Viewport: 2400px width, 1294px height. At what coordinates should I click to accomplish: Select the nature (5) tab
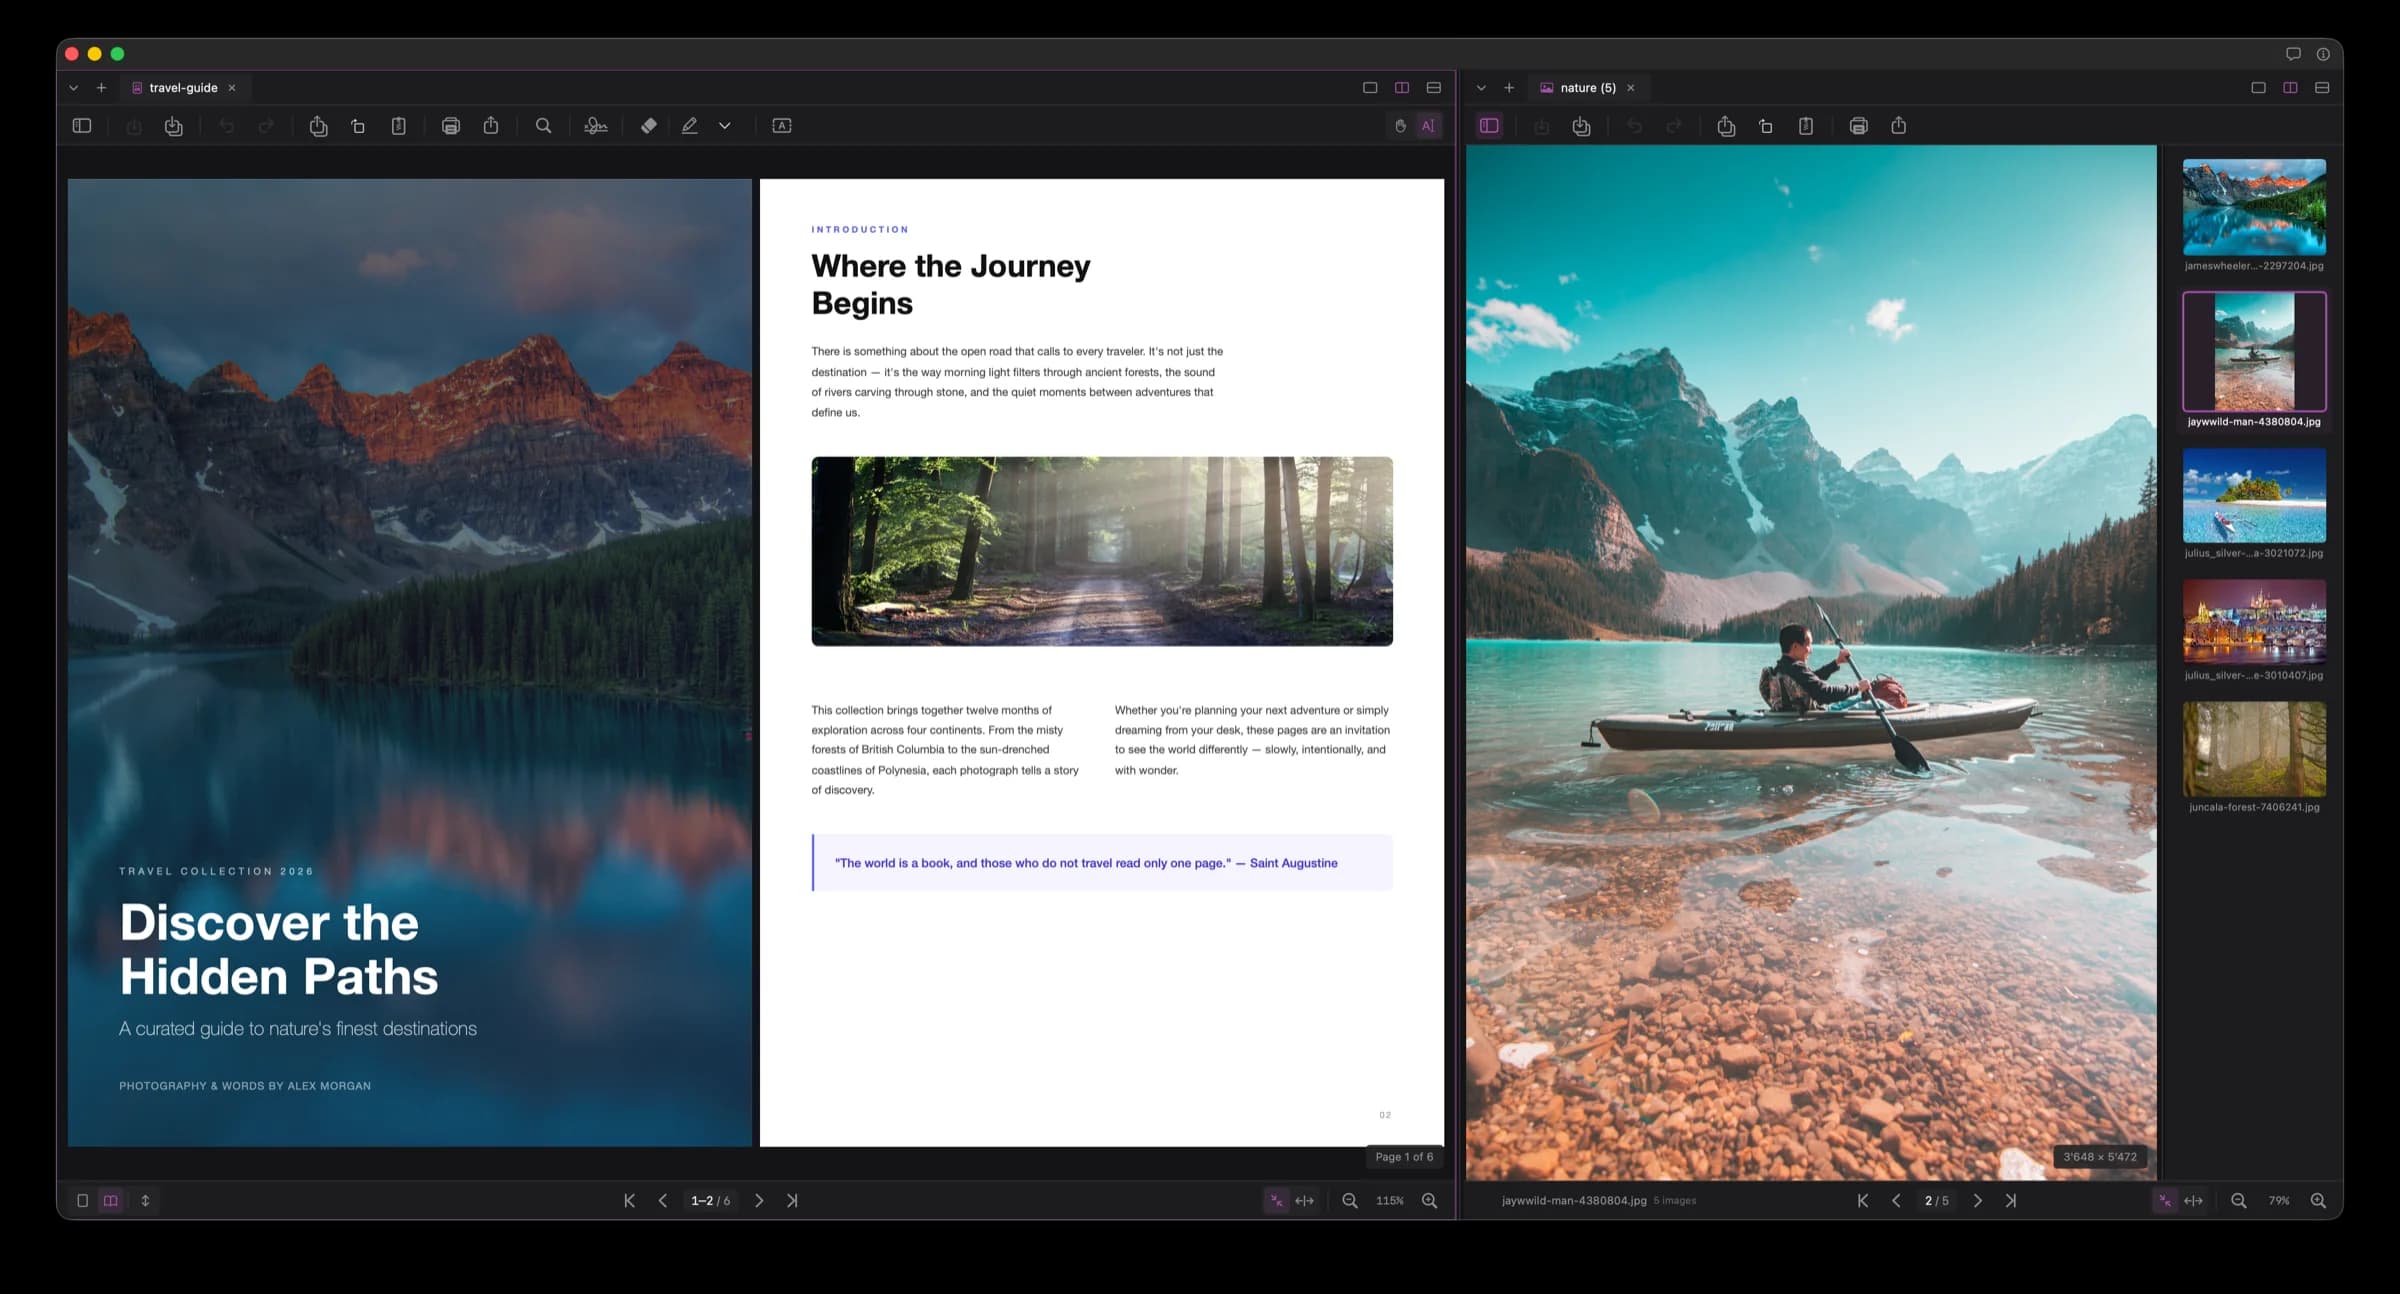point(1588,87)
